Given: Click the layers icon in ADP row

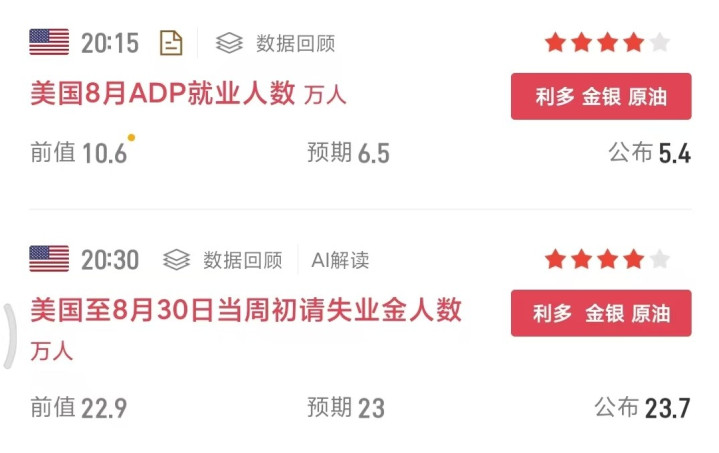Looking at the screenshot, I should tap(229, 43).
